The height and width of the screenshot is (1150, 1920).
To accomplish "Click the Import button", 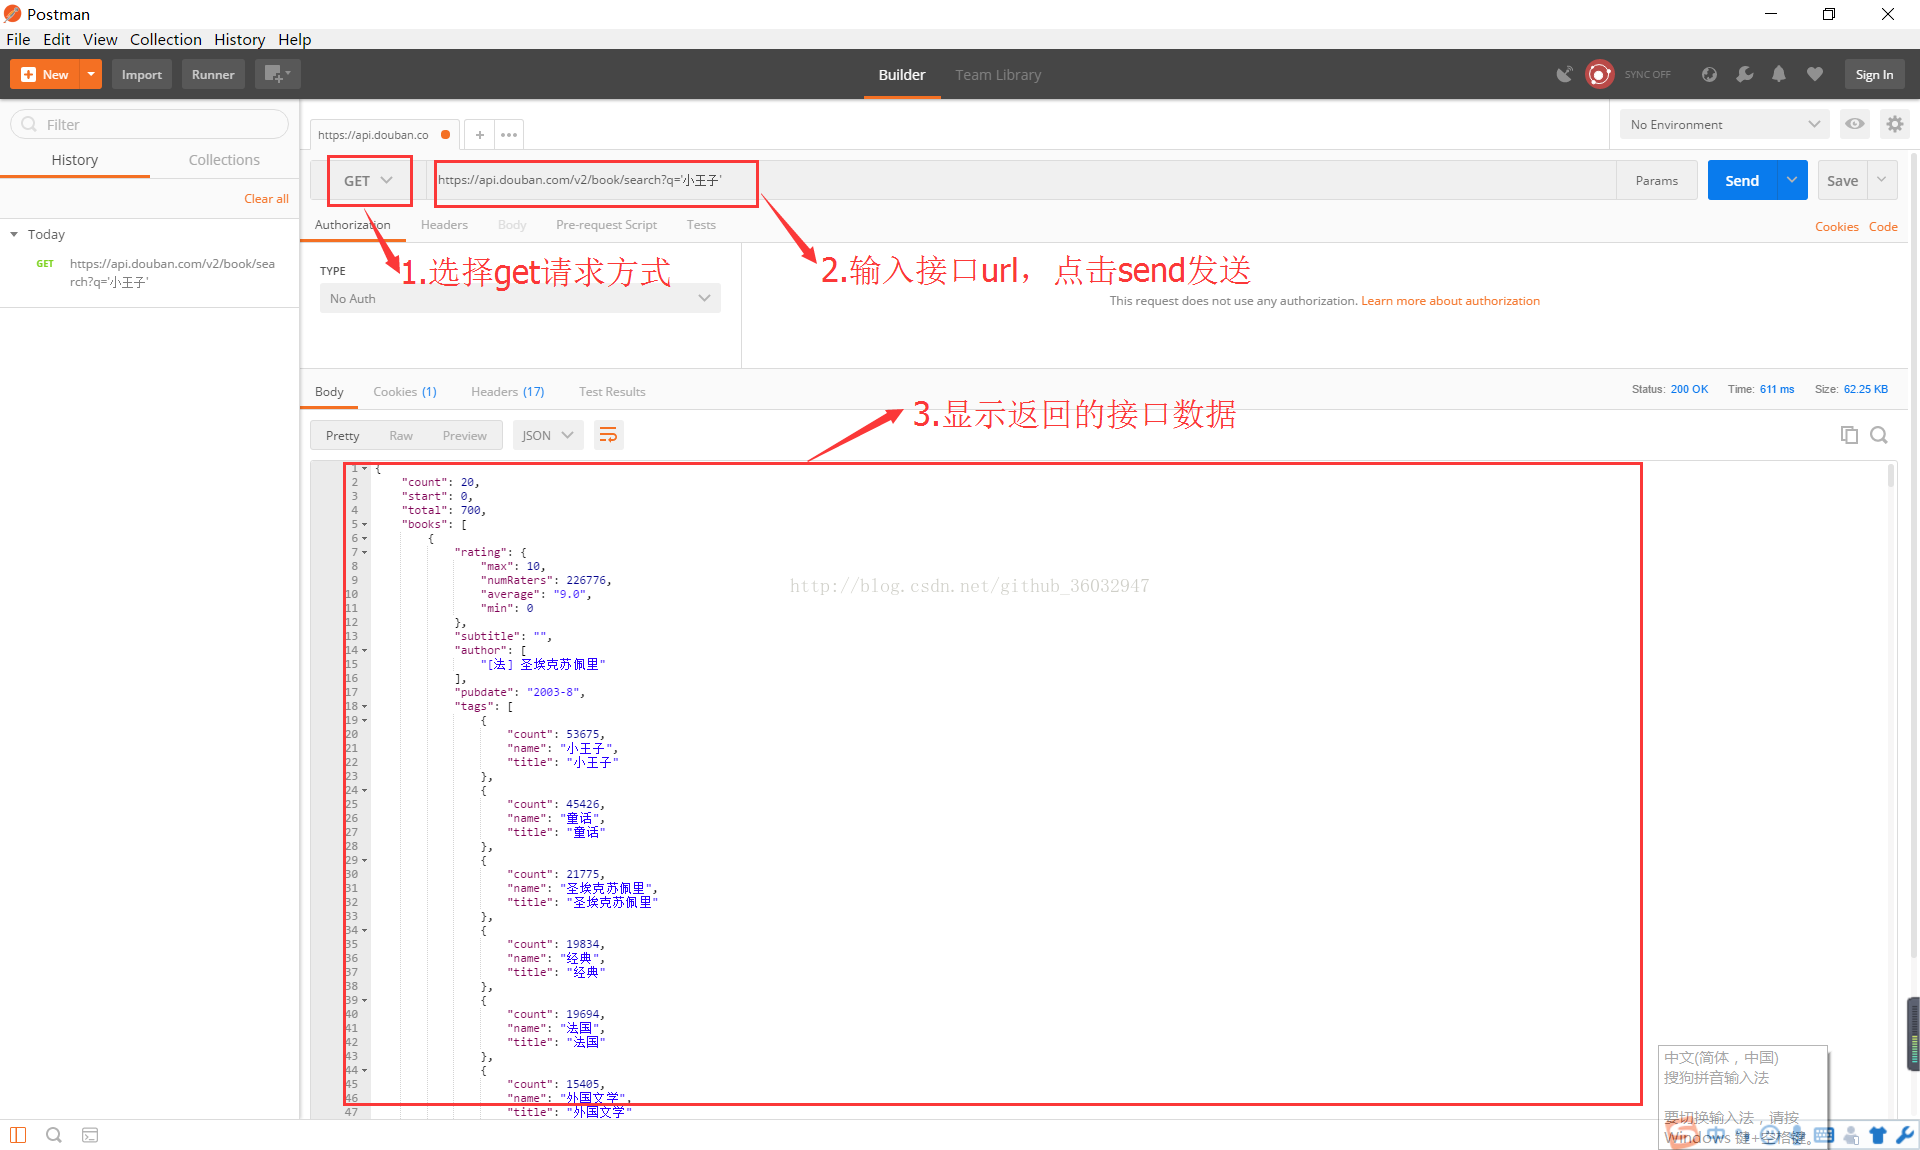I will [x=142, y=75].
